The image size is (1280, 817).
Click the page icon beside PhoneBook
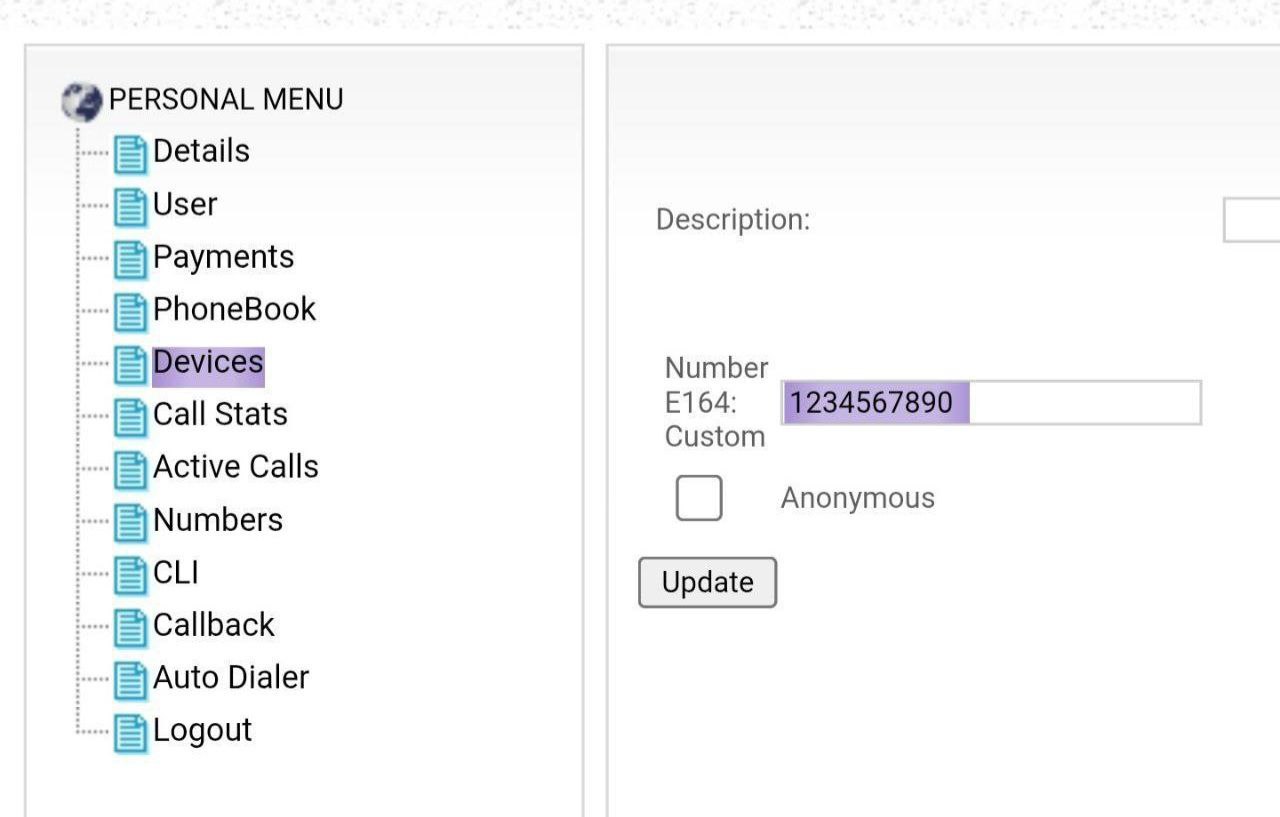pyautogui.click(x=130, y=312)
